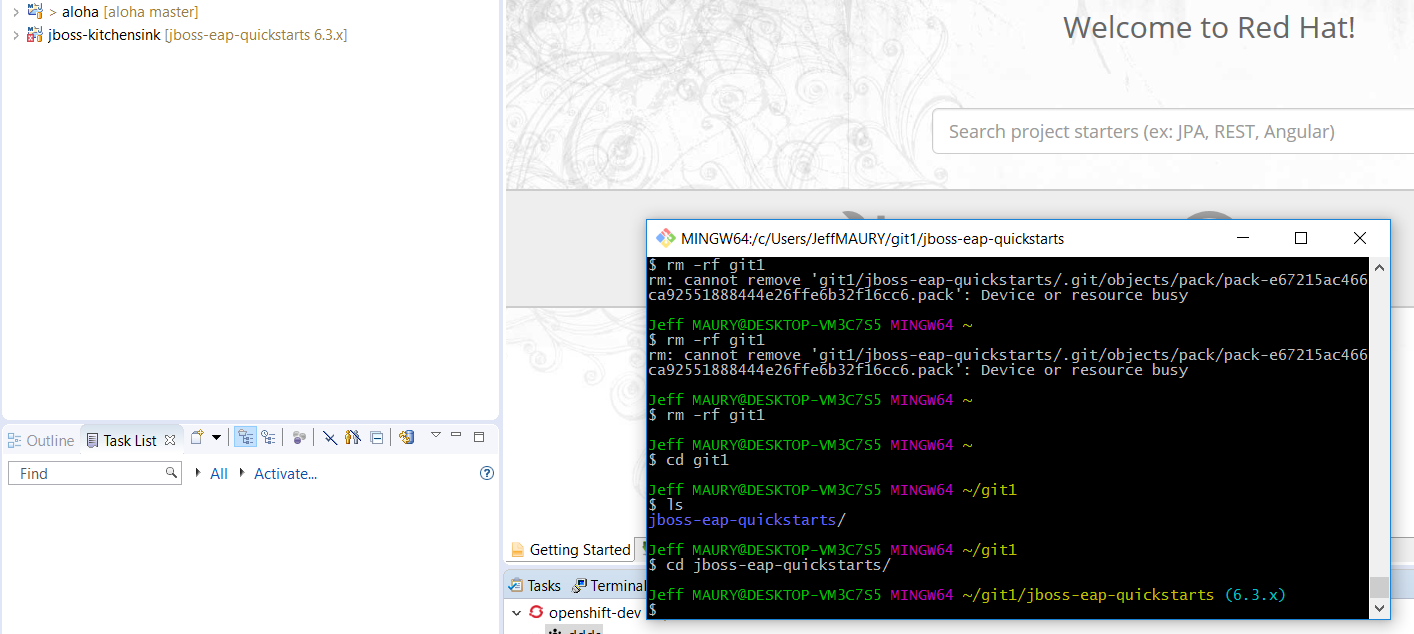Switch to the Outline view tab
This screenshot has width=1414, height=634.
coord(41,440)
